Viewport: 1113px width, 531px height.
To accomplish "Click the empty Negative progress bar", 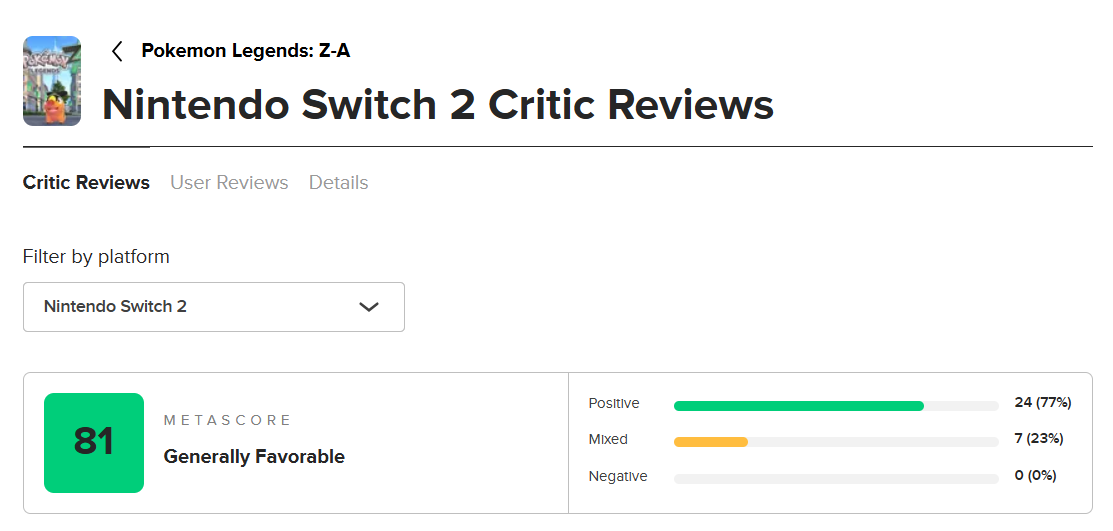I will coord(836,479).
